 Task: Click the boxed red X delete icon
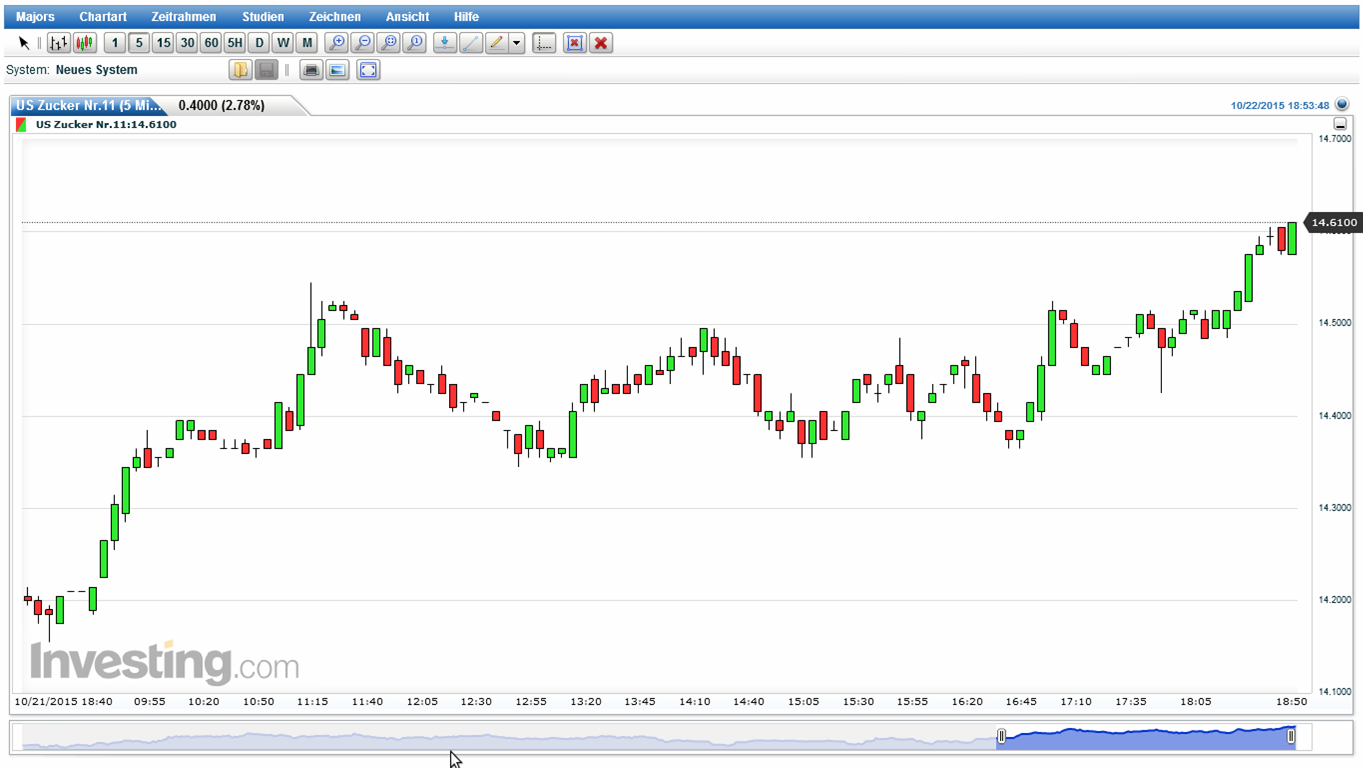(x=575, y=43)
